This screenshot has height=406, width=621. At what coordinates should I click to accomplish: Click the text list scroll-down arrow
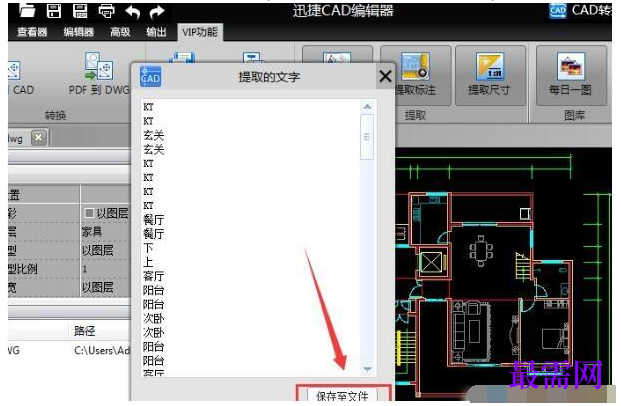[367, 369]
